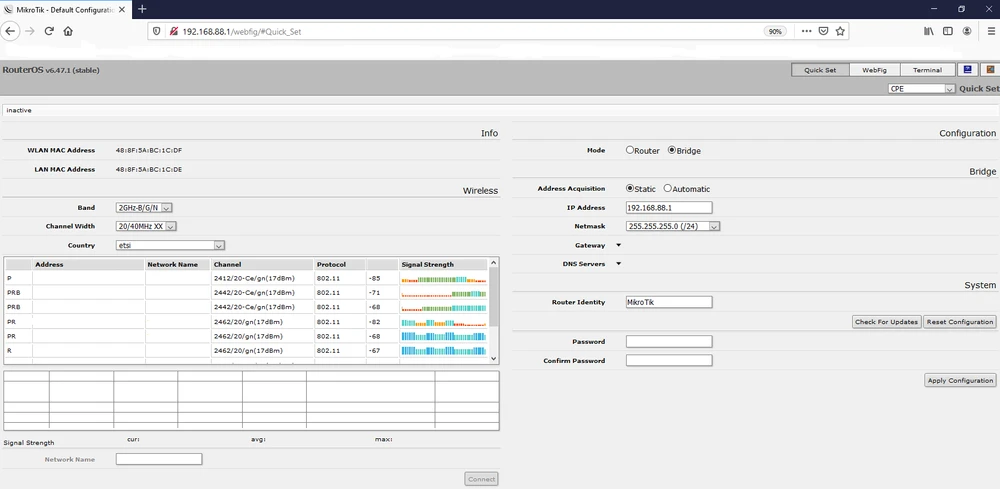The height and width of the screenshot is (489, 1000).
Task: Toggle the sidebar view icon
Action: click(948, 31)
